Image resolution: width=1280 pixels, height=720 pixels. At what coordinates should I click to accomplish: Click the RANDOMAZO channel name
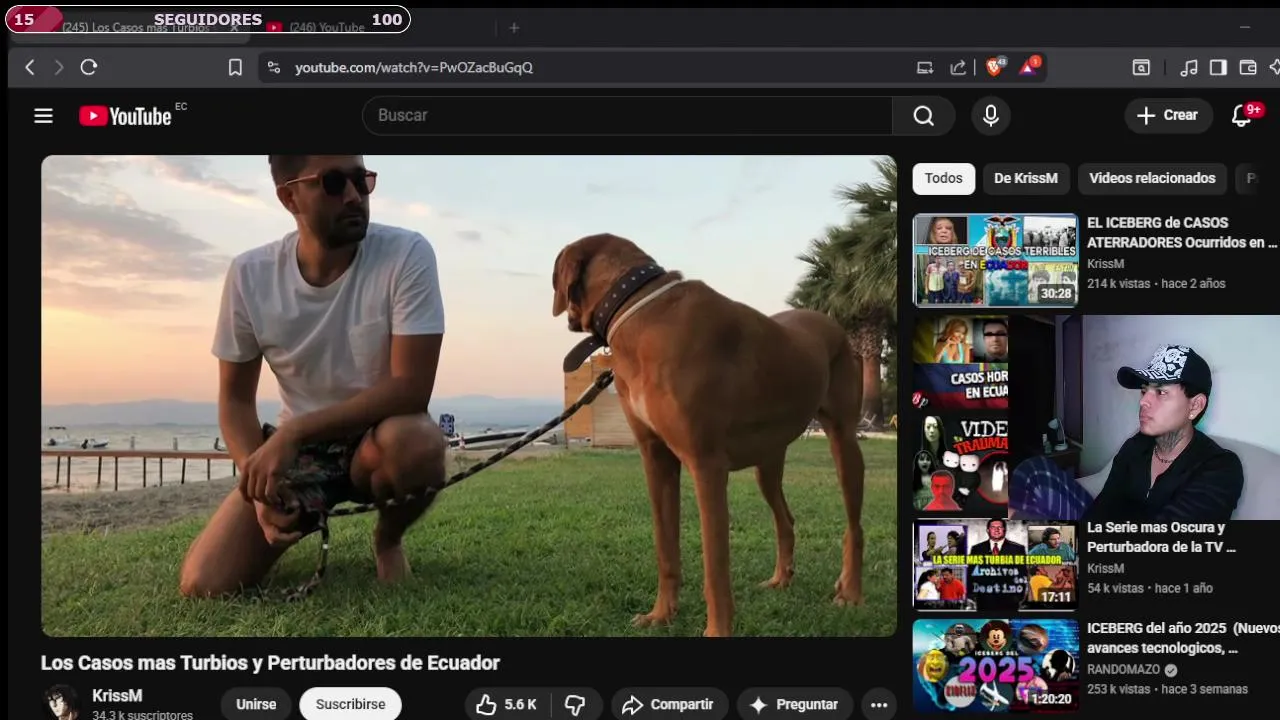(1124, 669)
